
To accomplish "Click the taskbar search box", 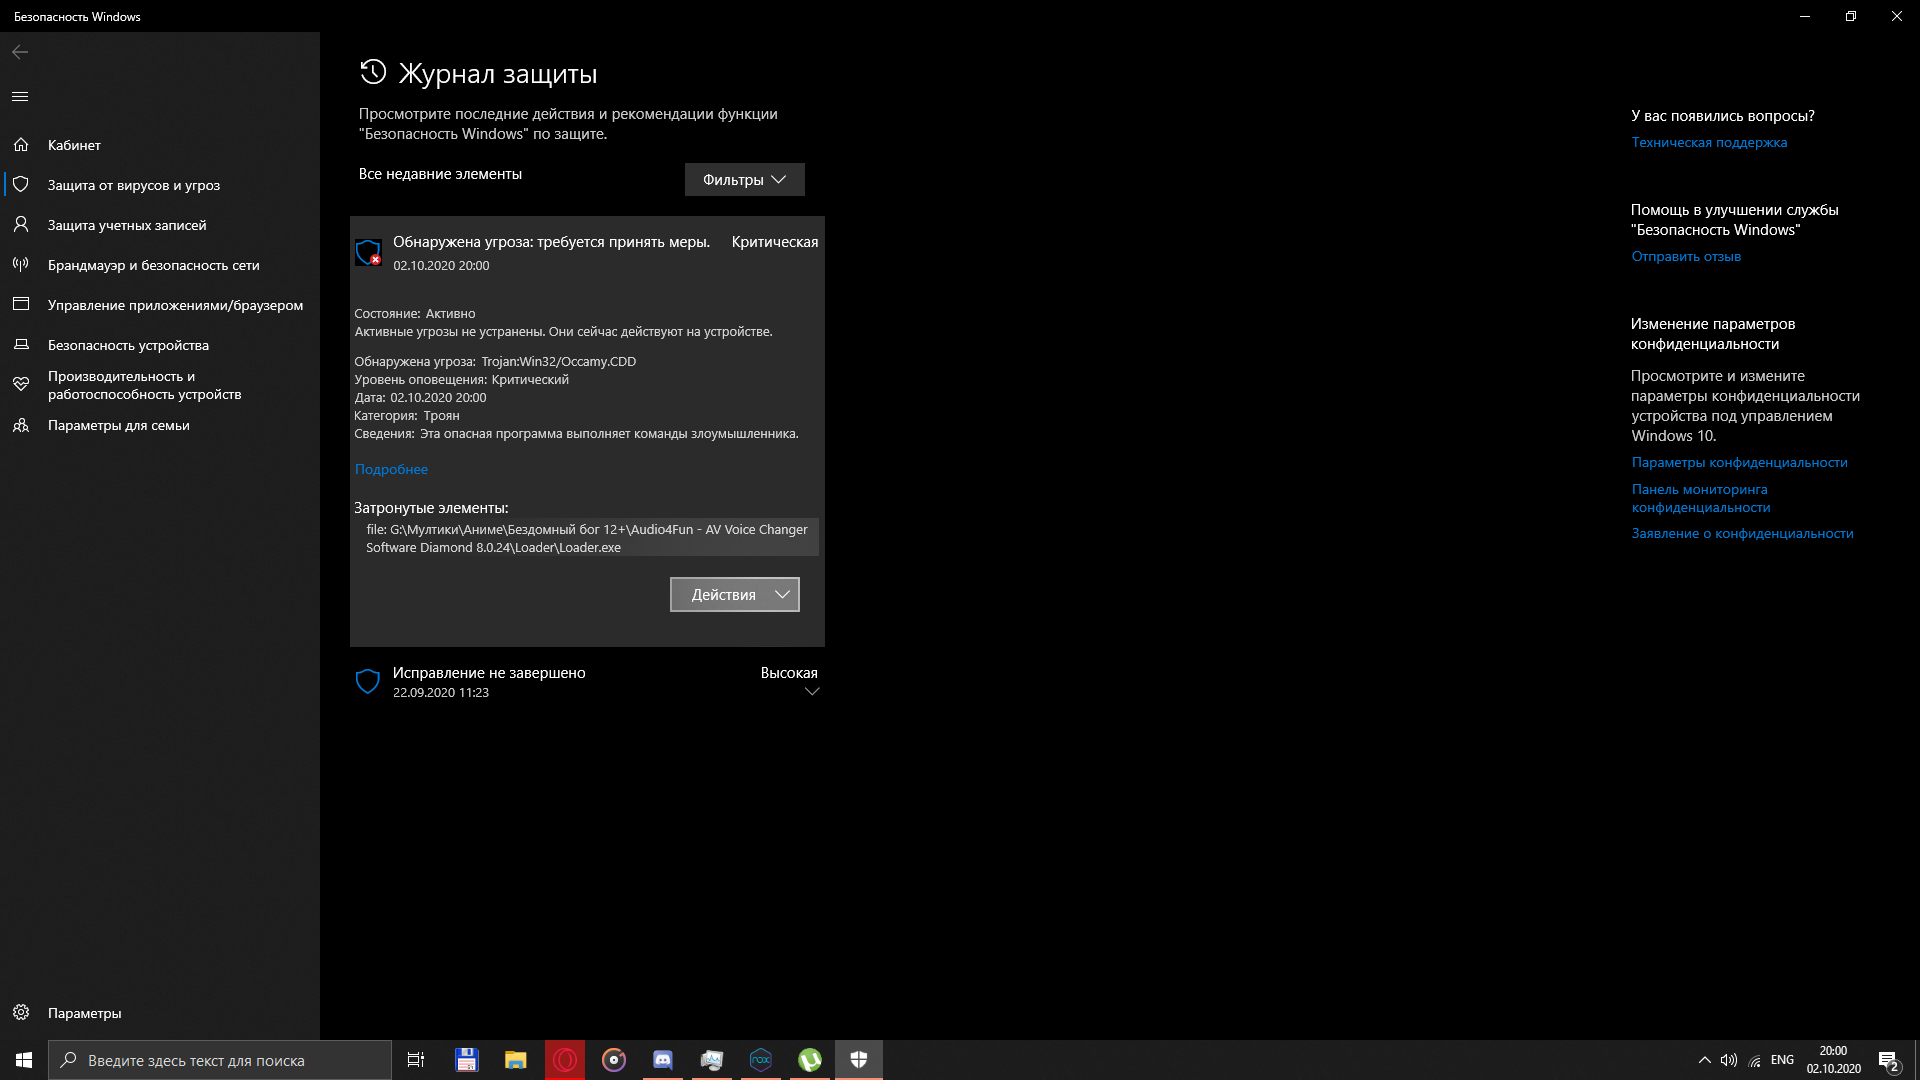I will coord(220,1060).
